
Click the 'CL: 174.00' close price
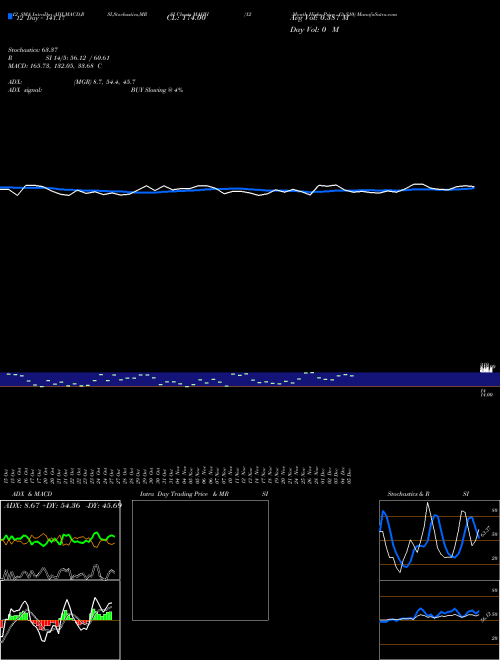(186, 18)
